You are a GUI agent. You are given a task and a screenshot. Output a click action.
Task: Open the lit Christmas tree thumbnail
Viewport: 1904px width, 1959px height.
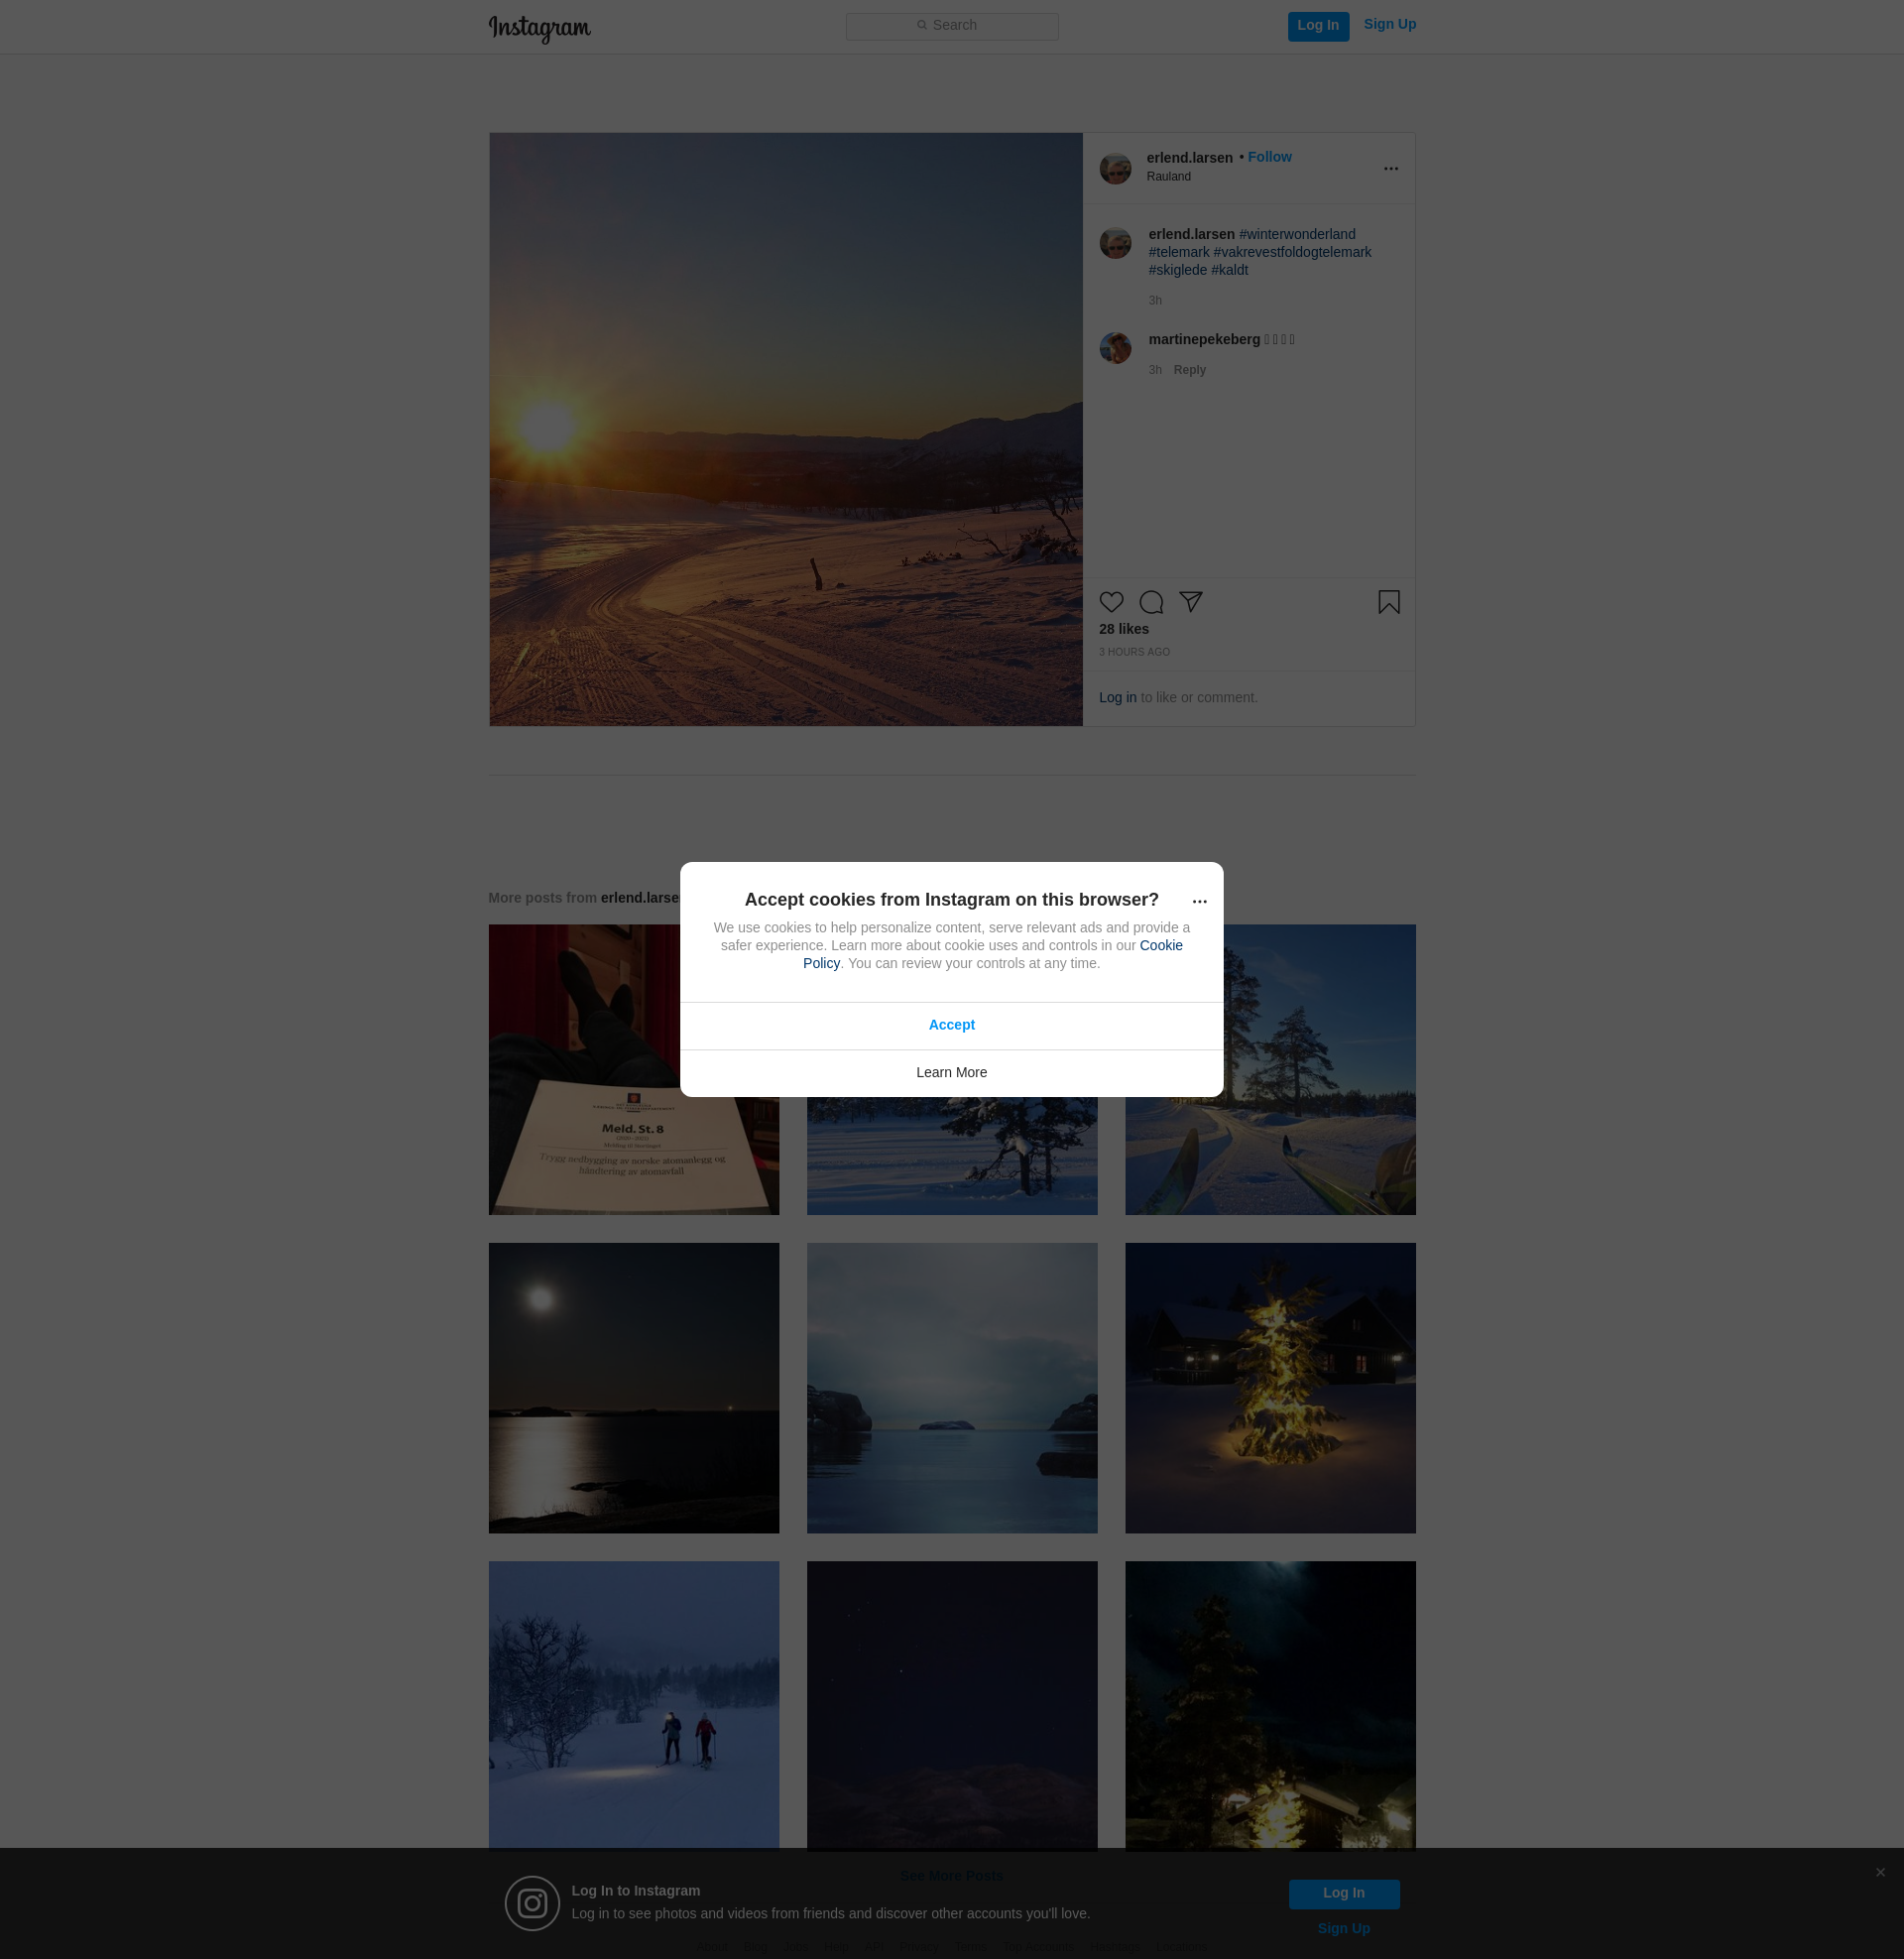pos(1270,1387)
